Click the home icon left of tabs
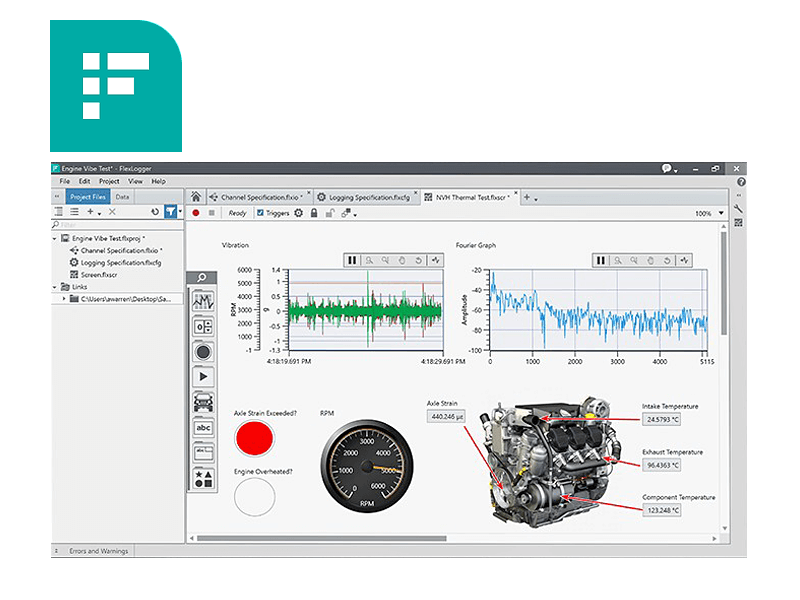 tap(196, 197)
